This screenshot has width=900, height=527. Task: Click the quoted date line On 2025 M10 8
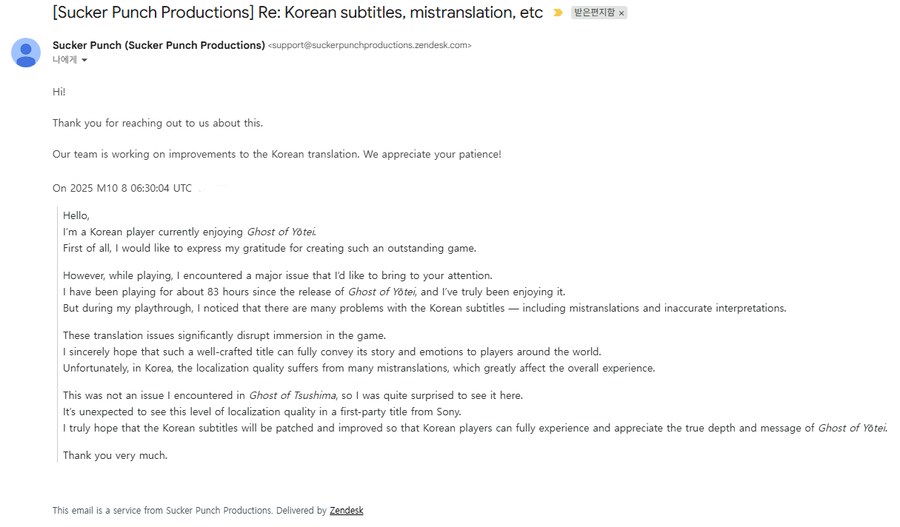point(122,188)
